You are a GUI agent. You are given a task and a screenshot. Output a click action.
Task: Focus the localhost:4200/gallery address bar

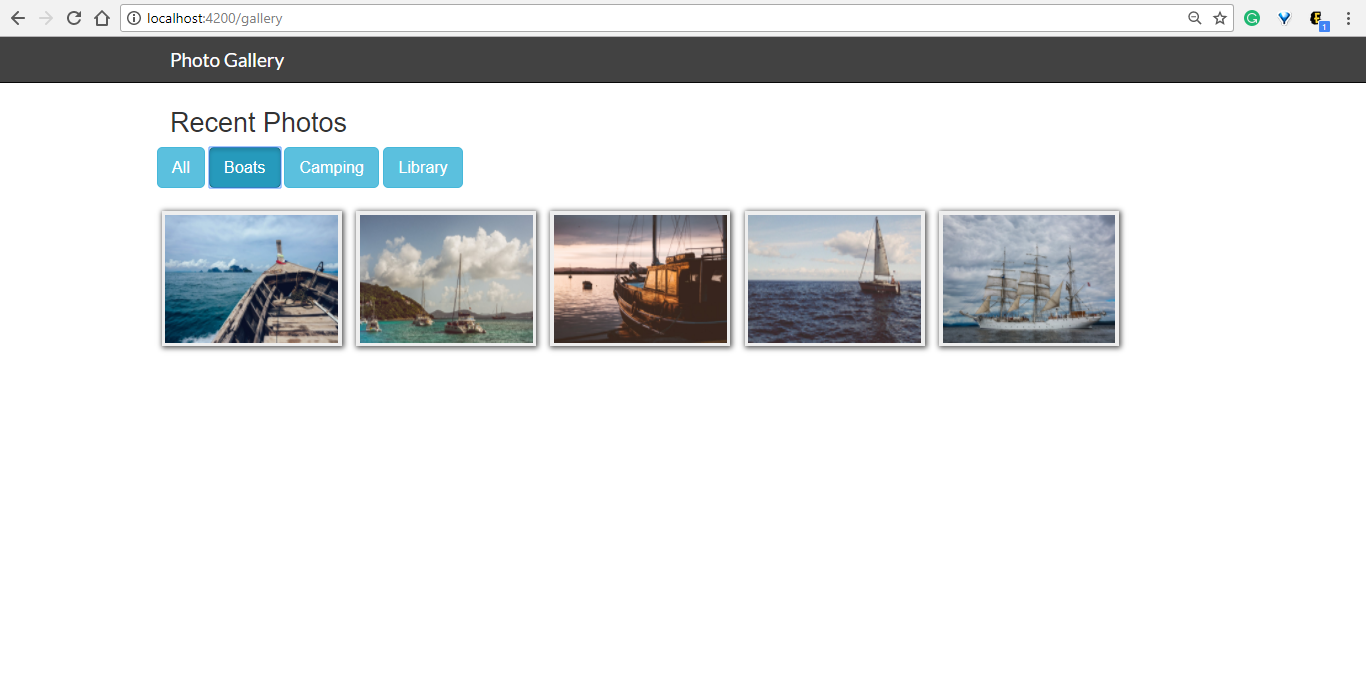tap(660, 18)
